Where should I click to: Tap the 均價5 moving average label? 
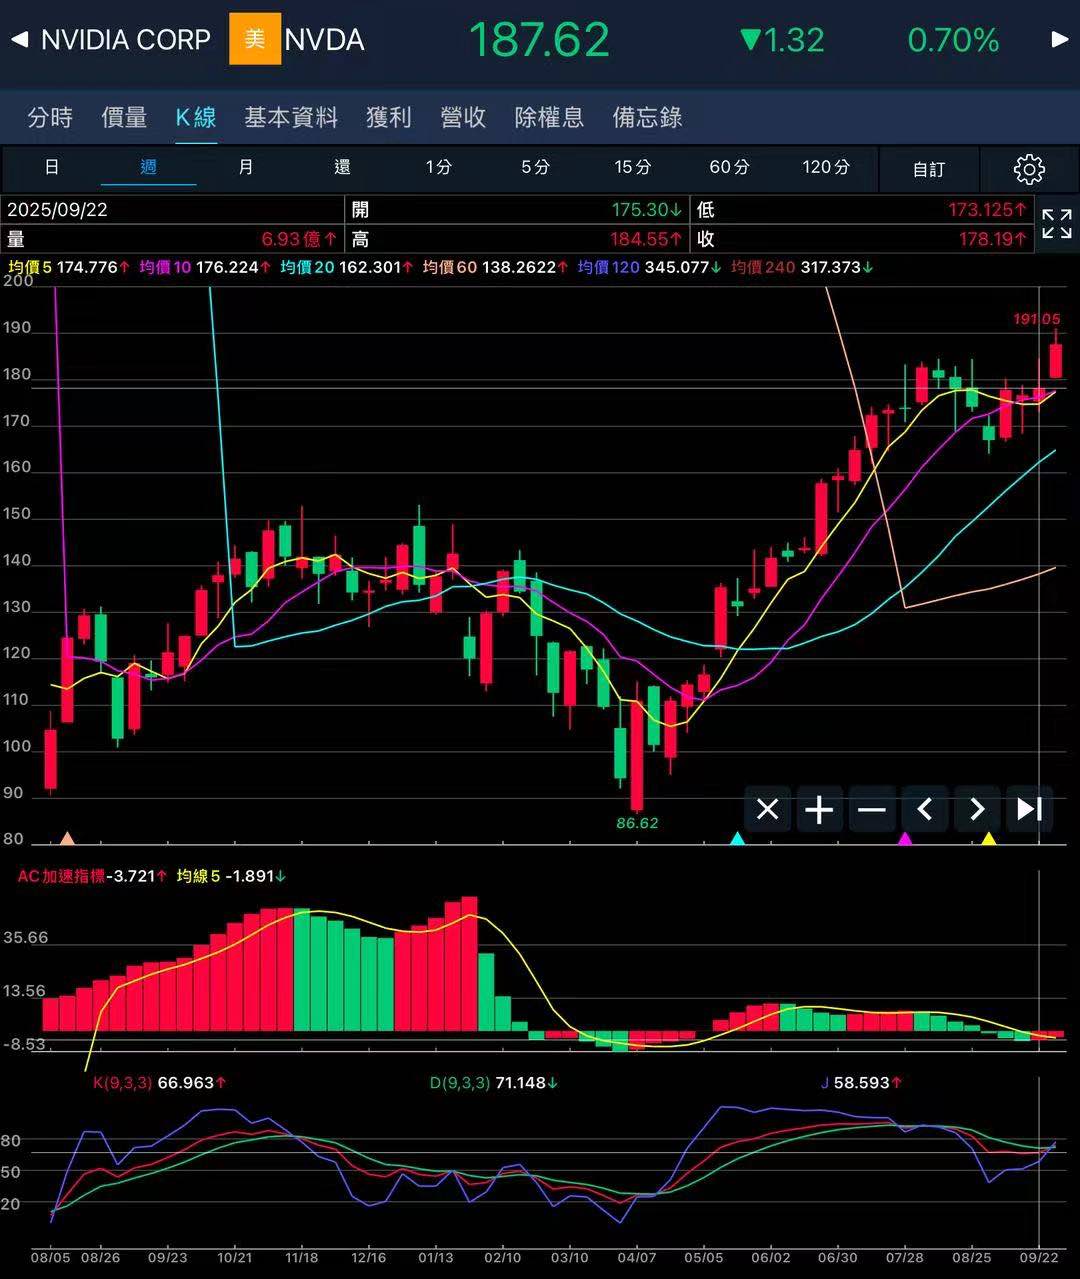[x=30, y=268]
